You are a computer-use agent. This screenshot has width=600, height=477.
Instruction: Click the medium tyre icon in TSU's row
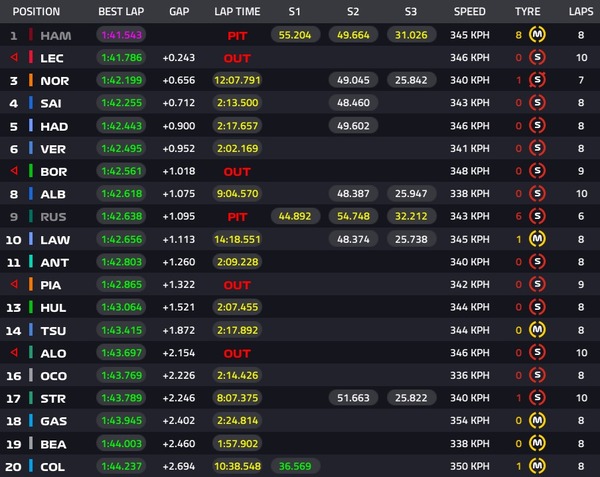pyautogui.click(x=537, y=330)
